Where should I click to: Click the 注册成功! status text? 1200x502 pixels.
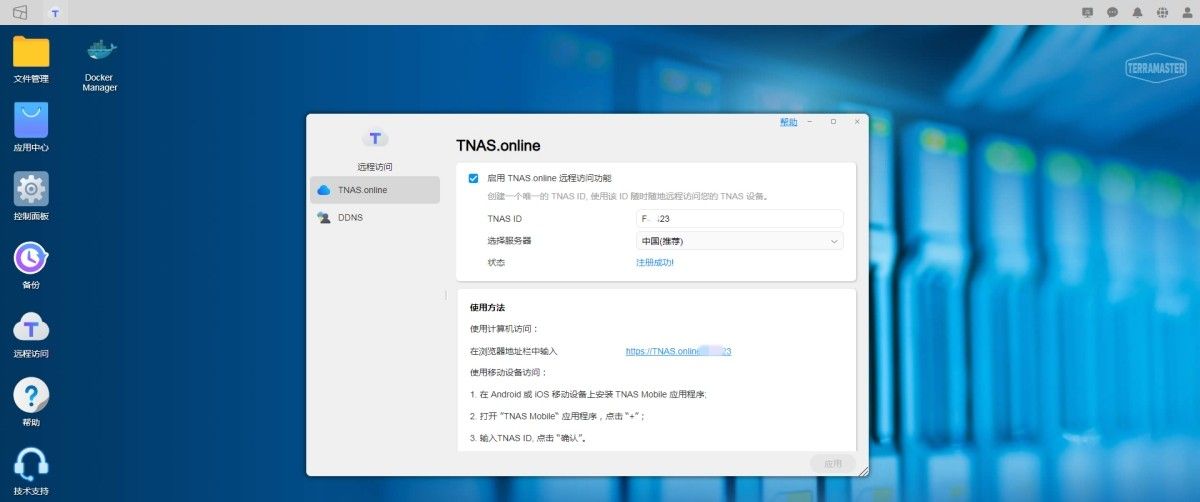click(x=655, y=263)
